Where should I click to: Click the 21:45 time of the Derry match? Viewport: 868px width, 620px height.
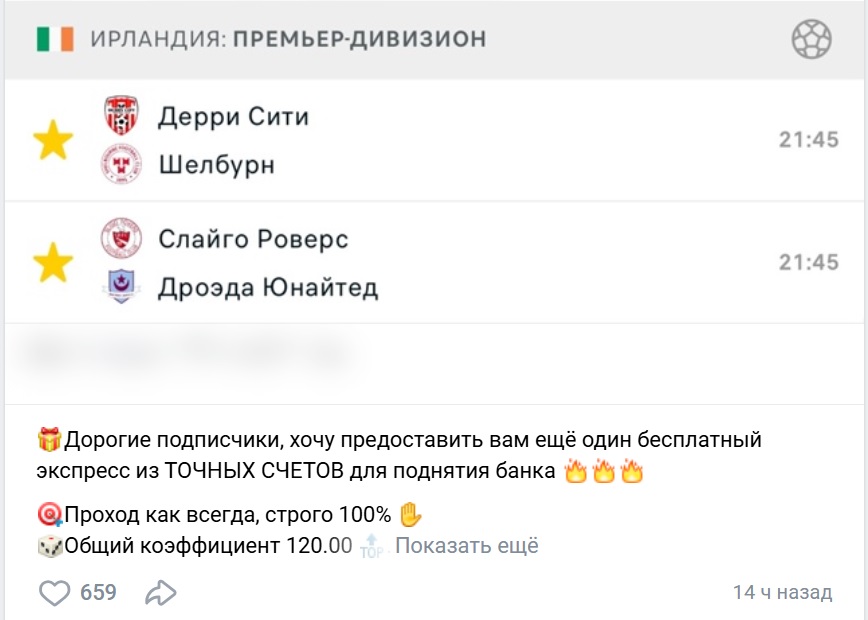(808, 139)
